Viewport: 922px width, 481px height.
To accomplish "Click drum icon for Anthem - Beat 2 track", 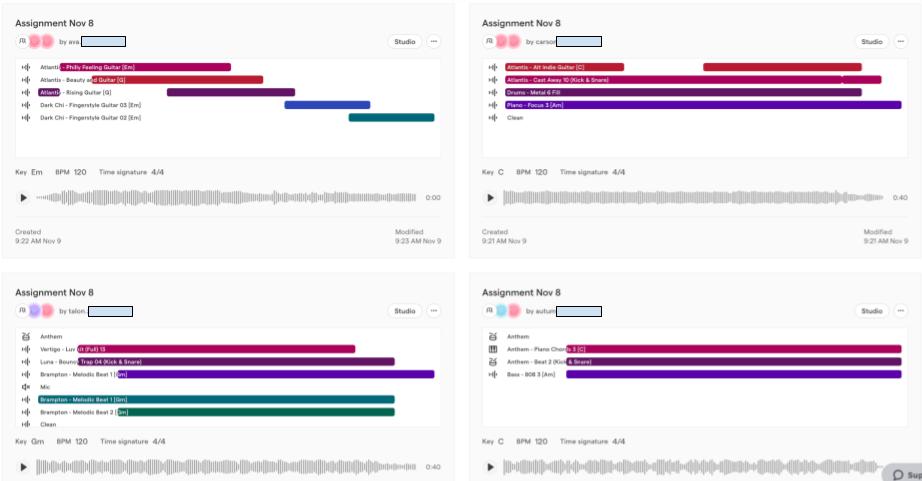I will pos(493,362).
